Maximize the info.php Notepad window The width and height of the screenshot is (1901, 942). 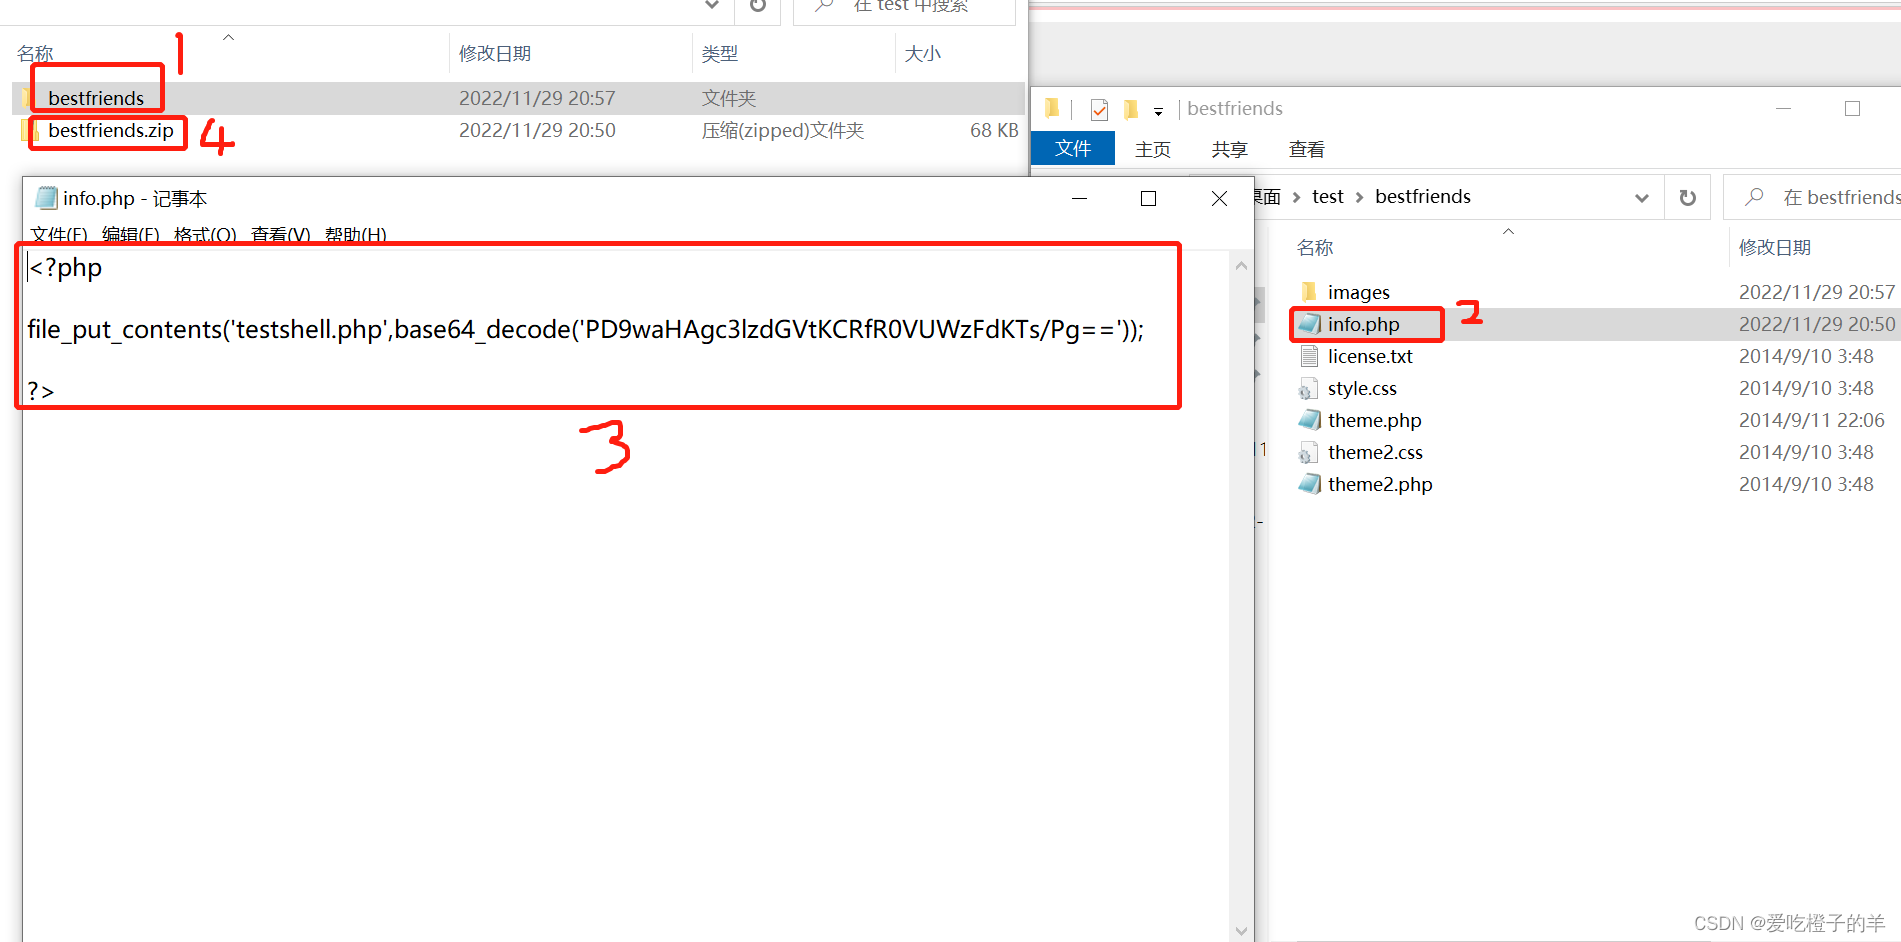click(x=1148, y=198)
